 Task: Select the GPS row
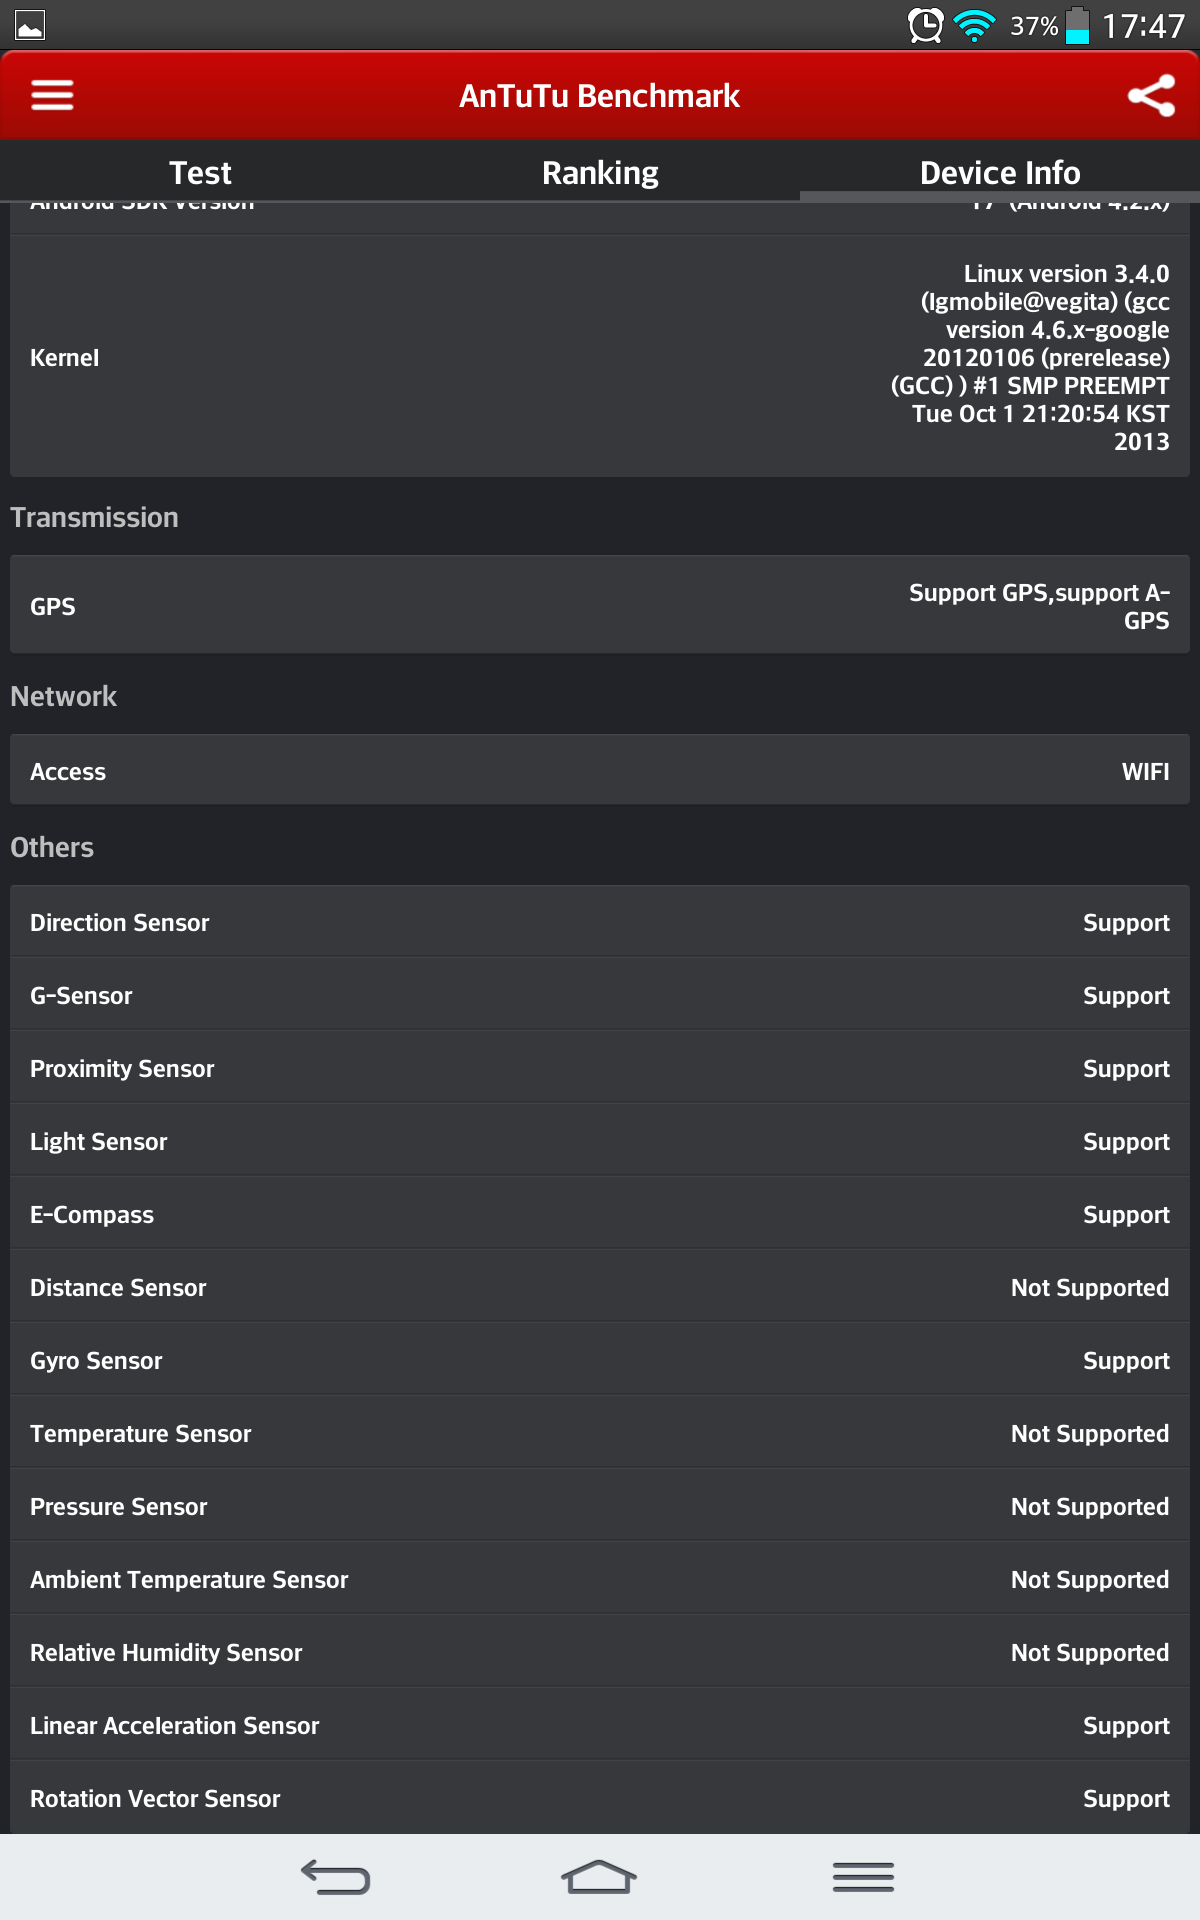tap(600, 606)
